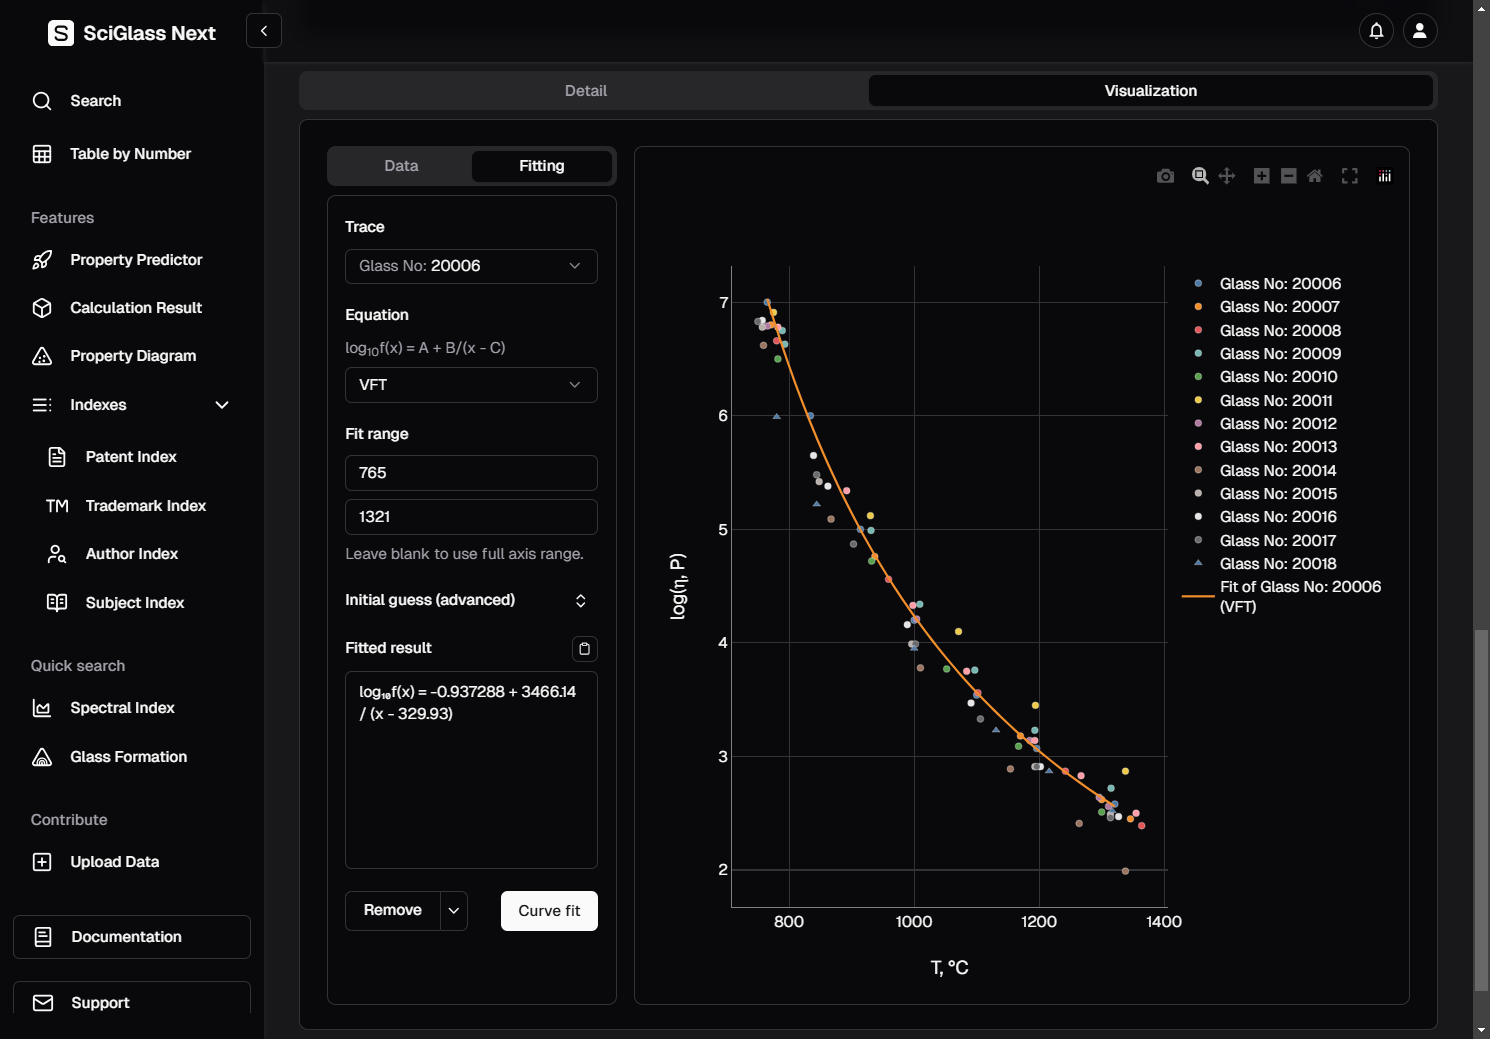
Task: Toggle the Glass No: 20007 trace in the legend
Action: coord(1279,307)
